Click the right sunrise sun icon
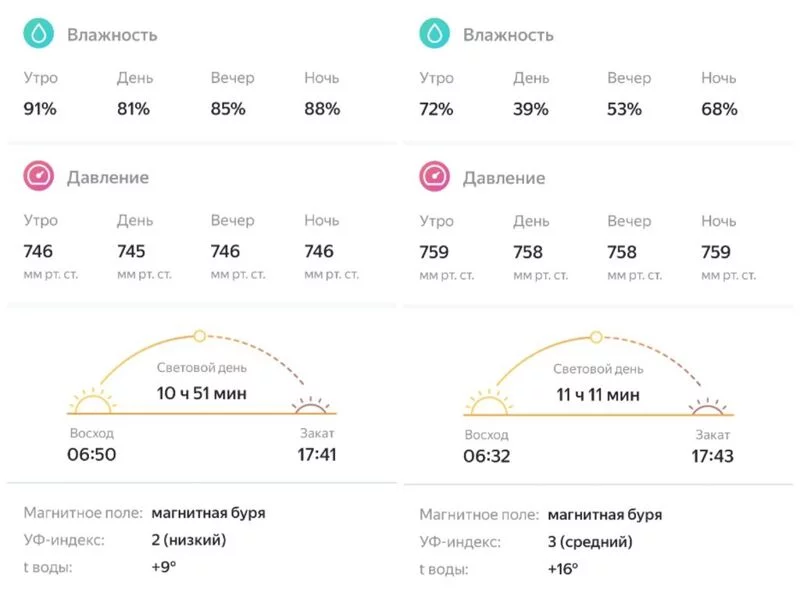The width and height of the screenshot is (800, 600). coord(489,403)
